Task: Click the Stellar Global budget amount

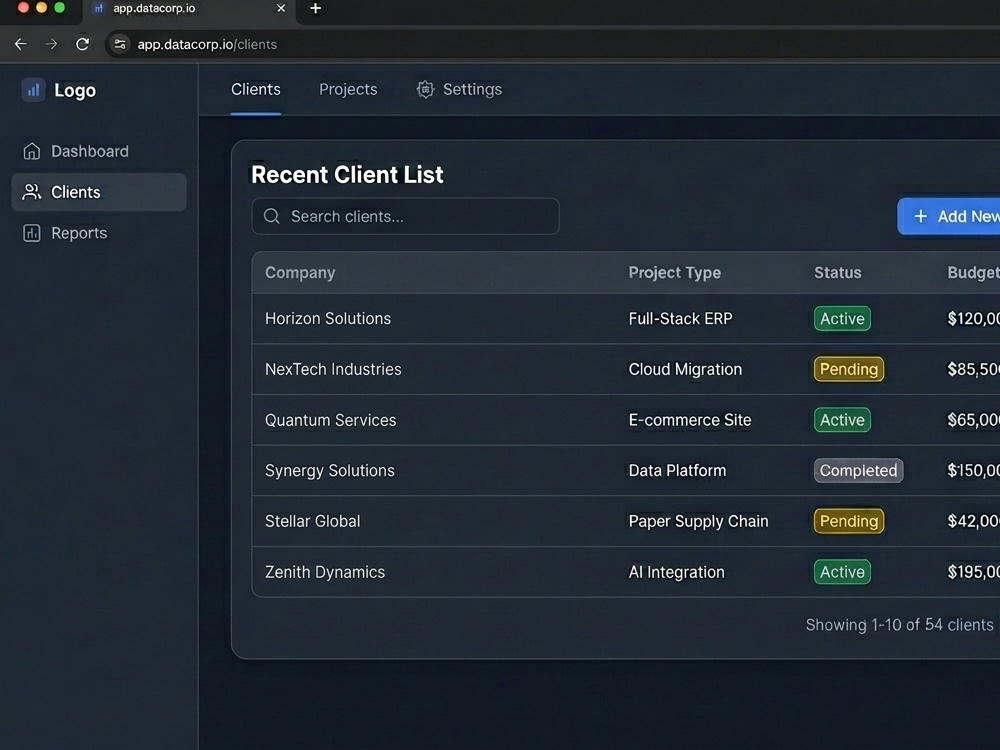Action: [973, 521]
